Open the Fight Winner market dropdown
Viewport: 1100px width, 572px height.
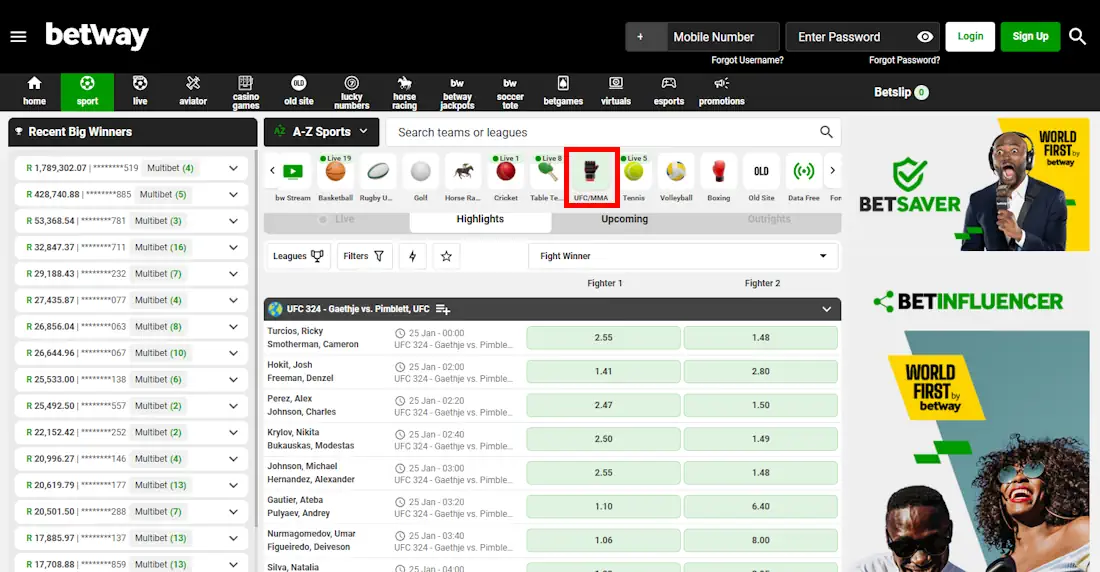point(683,256)
